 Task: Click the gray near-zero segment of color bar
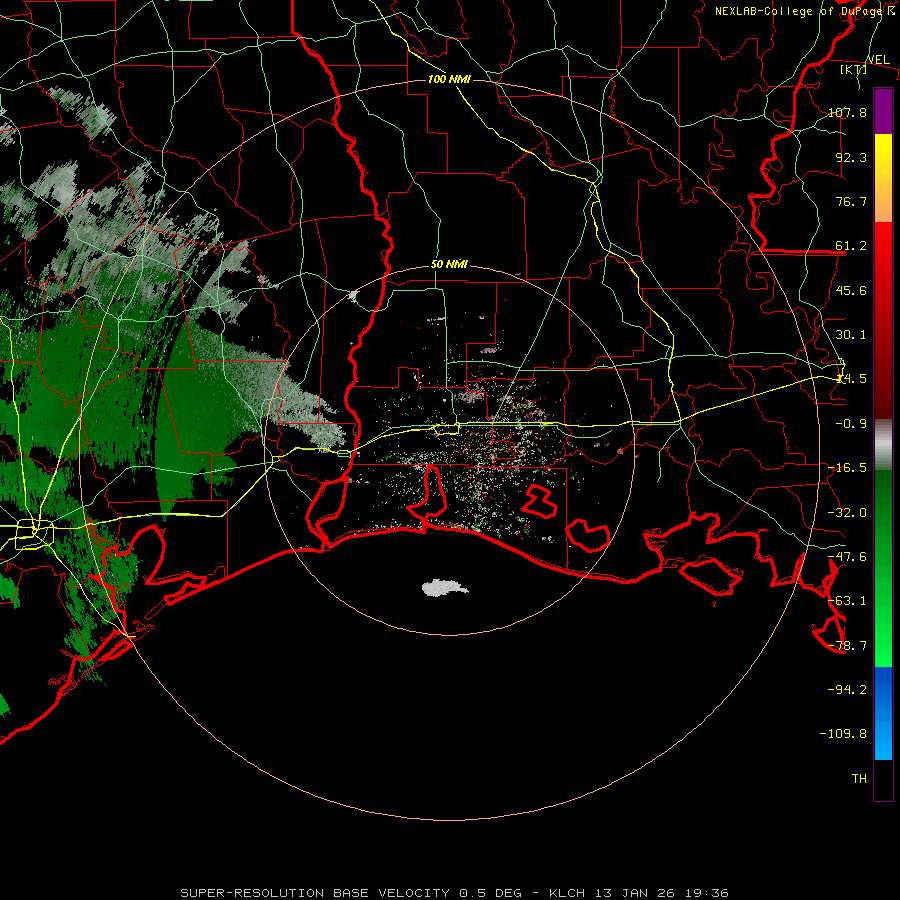point(883,445)
